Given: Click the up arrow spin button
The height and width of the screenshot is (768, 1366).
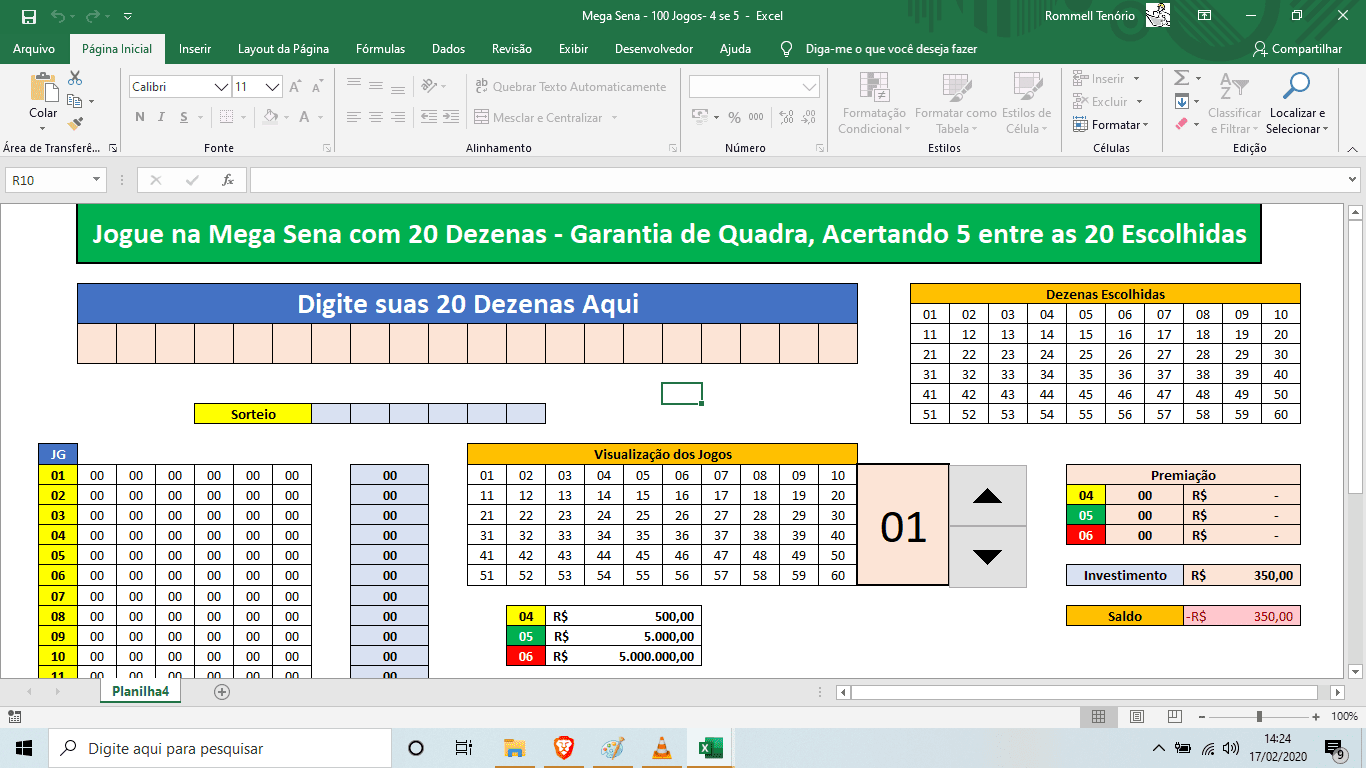Looking at the screenshot, I should (987, 496).
